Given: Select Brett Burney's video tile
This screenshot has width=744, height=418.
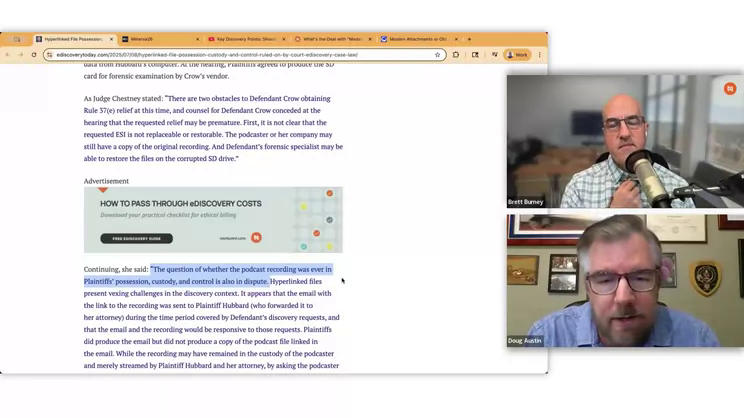Looking at the screenshot, I should [625, 141].
